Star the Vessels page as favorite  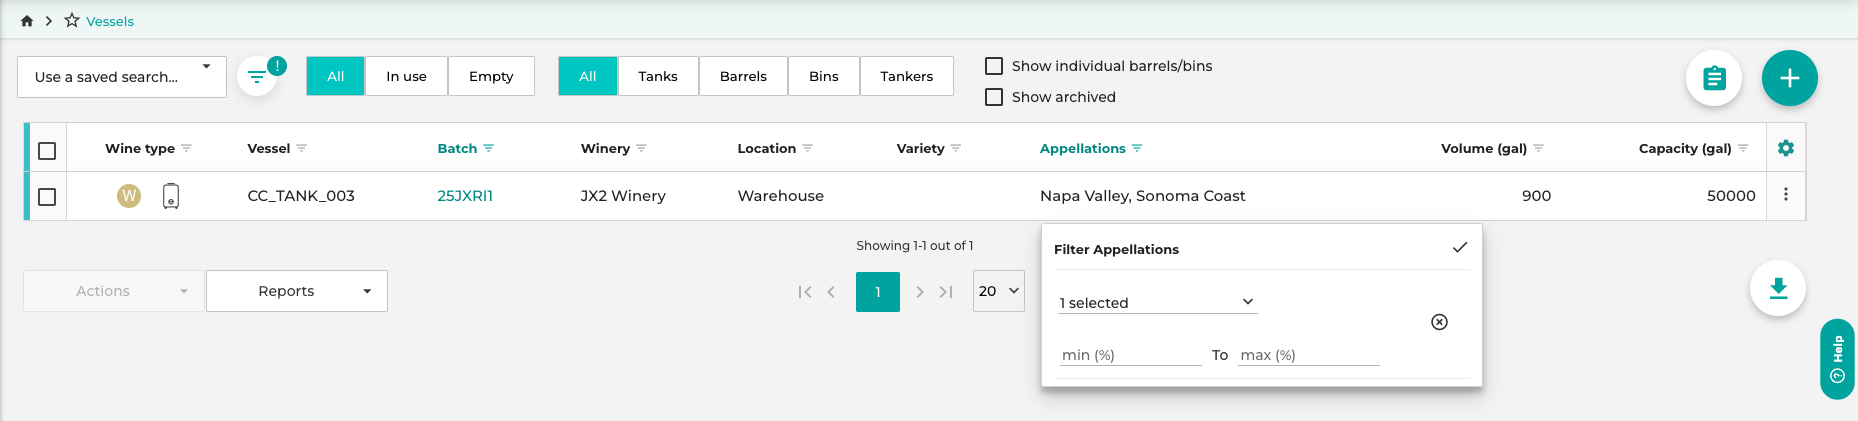72,20
